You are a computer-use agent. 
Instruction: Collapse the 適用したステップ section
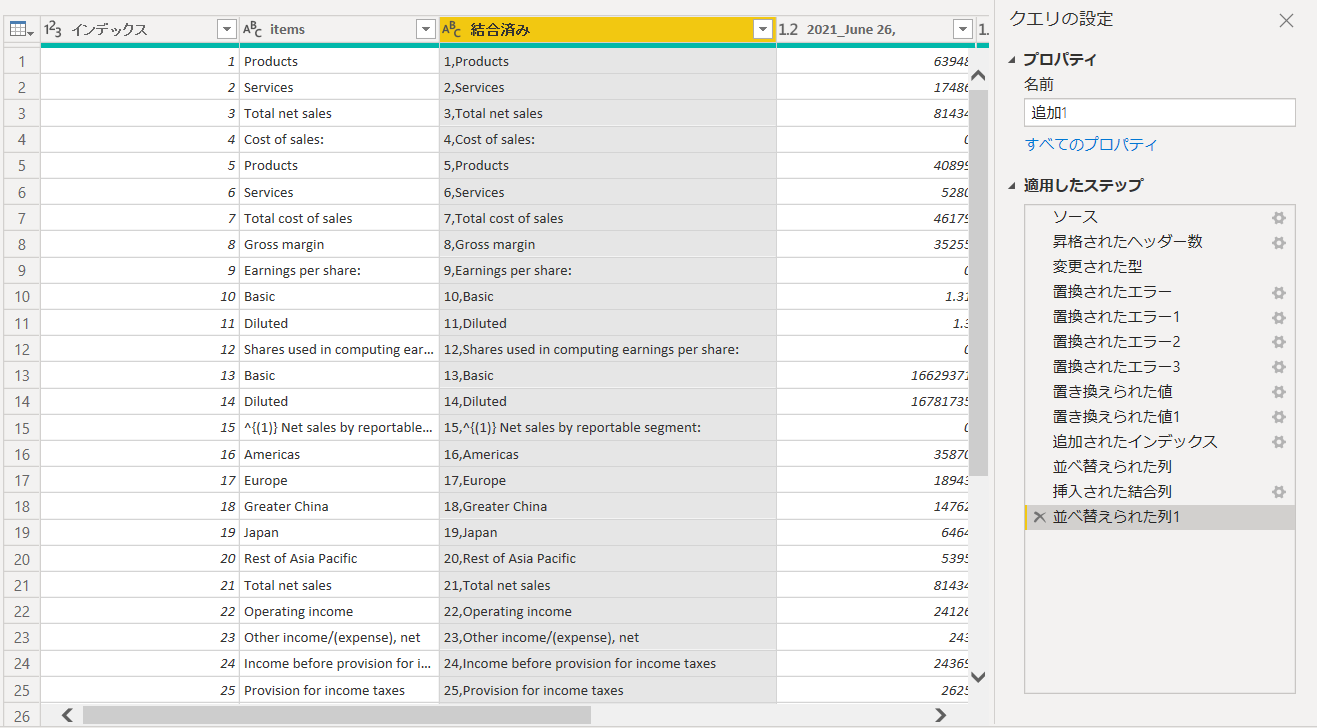(1012, 186)
